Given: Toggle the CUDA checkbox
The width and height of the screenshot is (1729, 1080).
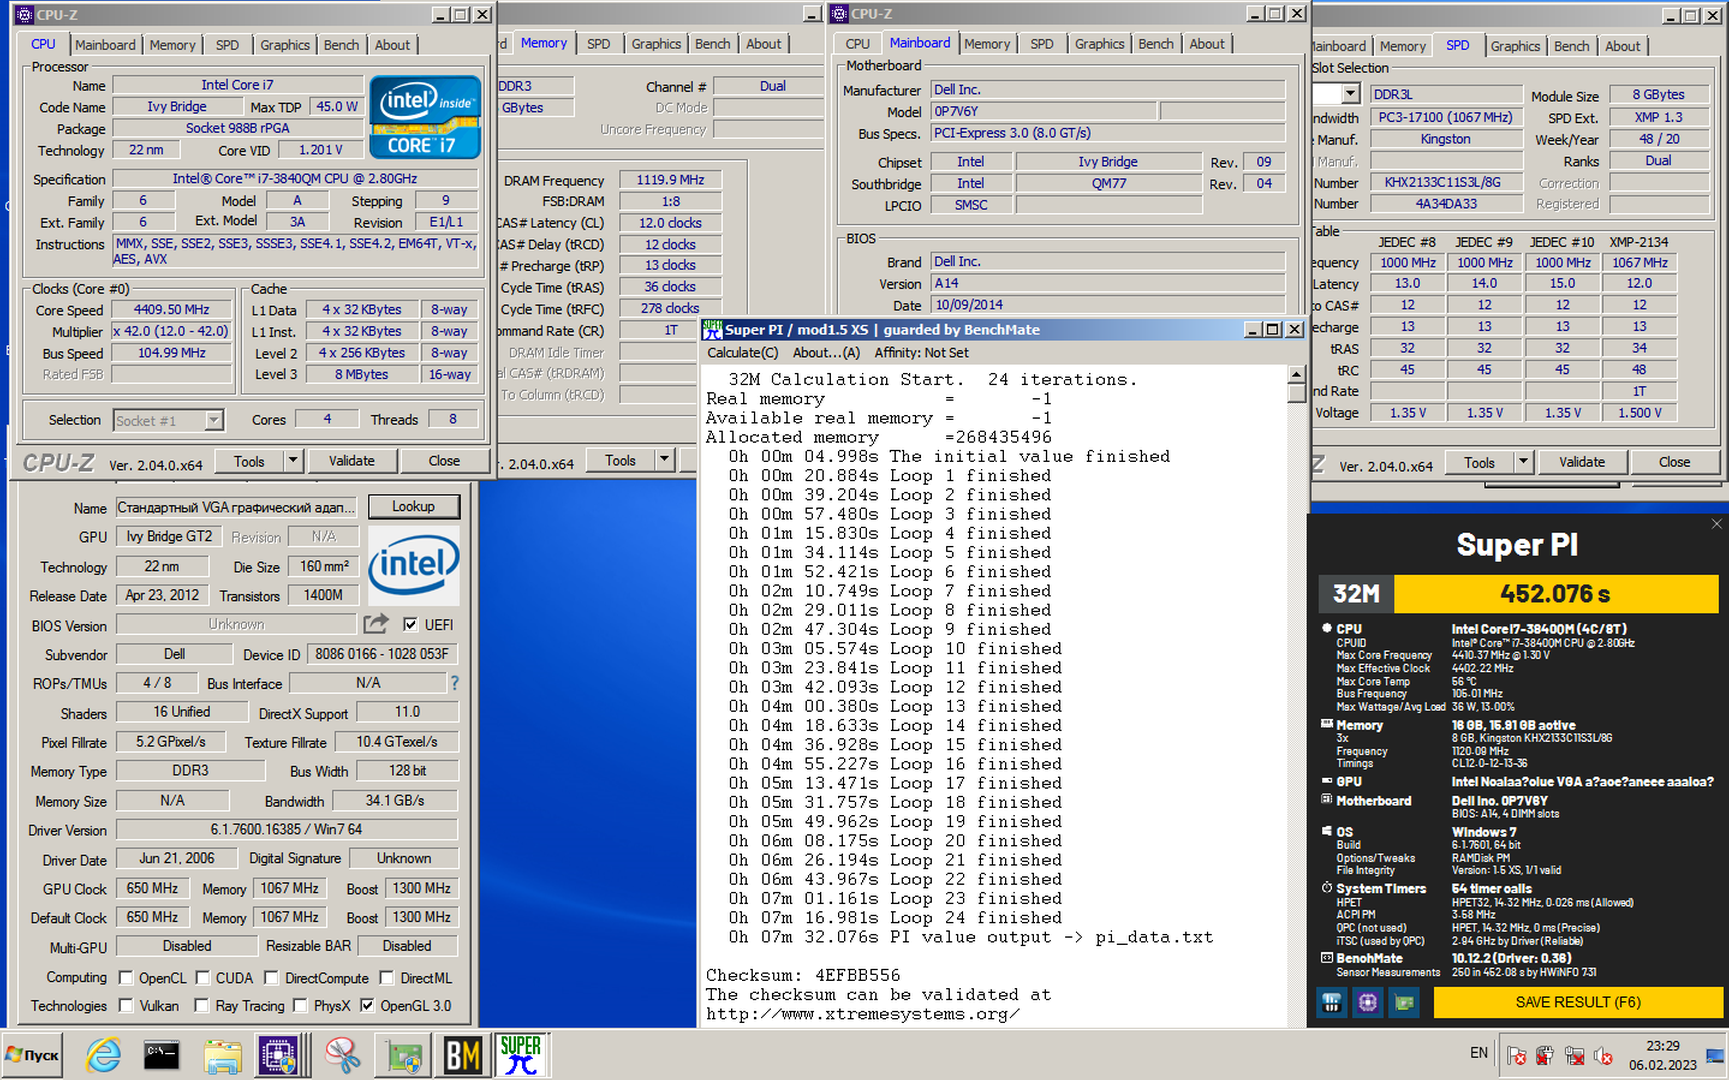Looking at the screenshot, I should [202, 977].
